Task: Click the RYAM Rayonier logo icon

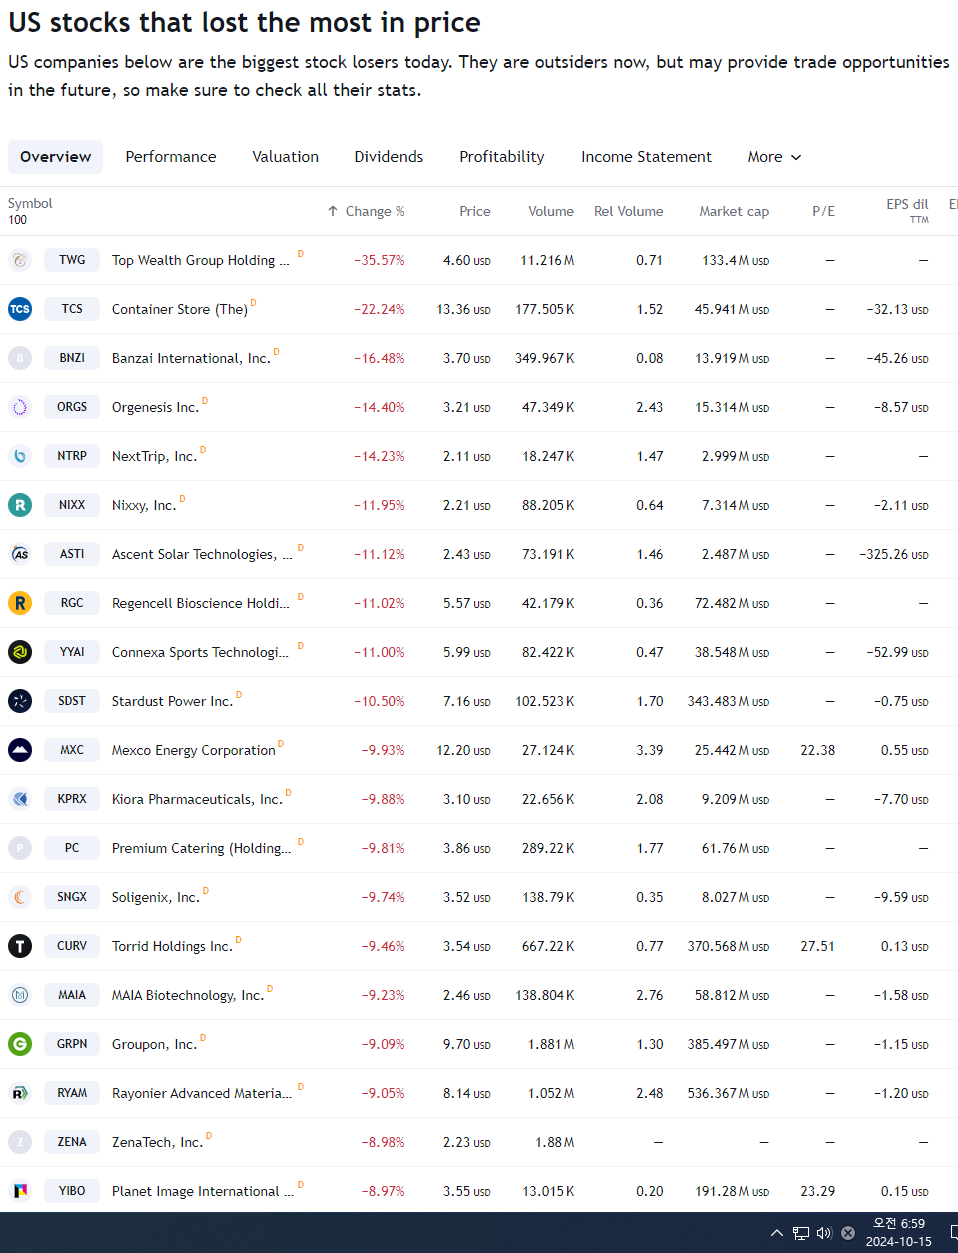Action: (x=20, y=1093)
